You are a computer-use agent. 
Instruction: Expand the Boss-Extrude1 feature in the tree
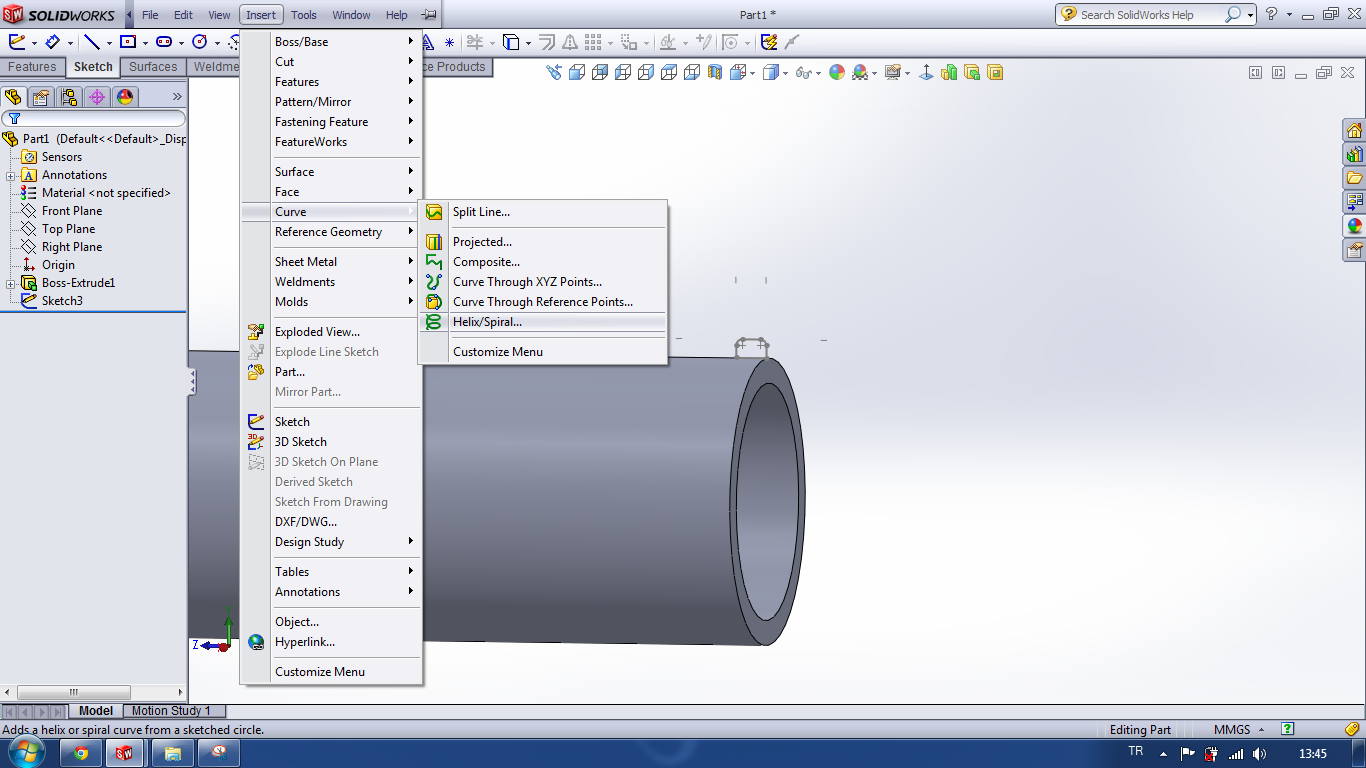pyautogui.click(x=10, y=283)
